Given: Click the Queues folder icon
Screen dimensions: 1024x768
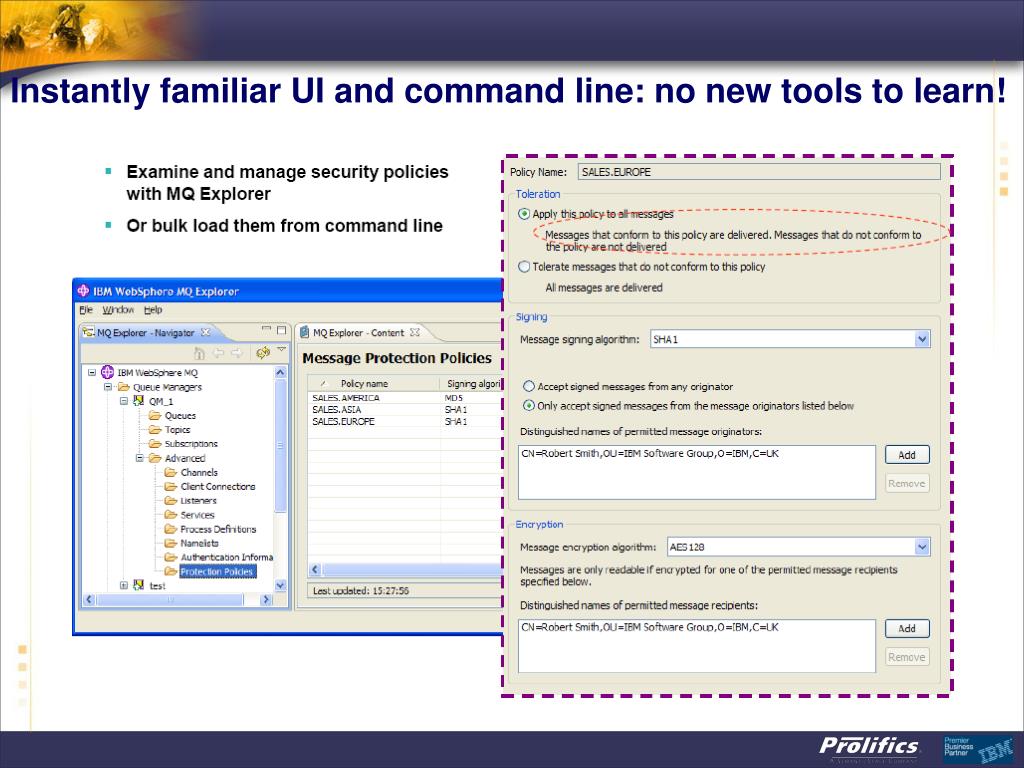Looking at the screenshot, I should [x=155, y=415].
